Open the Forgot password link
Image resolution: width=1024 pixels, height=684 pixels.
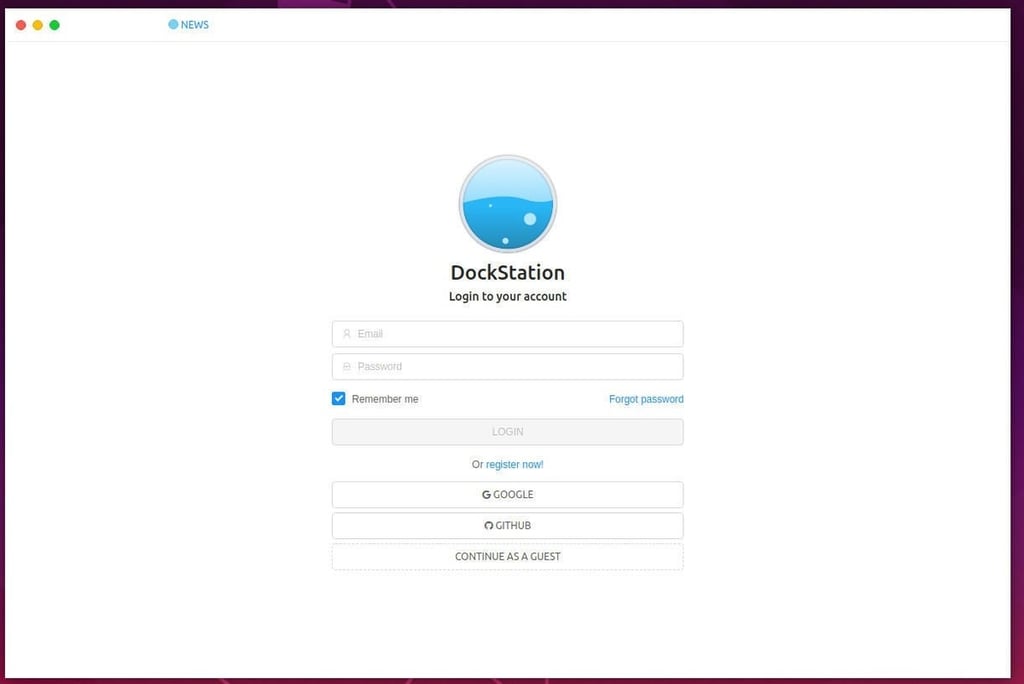click(x=646, y=399)
